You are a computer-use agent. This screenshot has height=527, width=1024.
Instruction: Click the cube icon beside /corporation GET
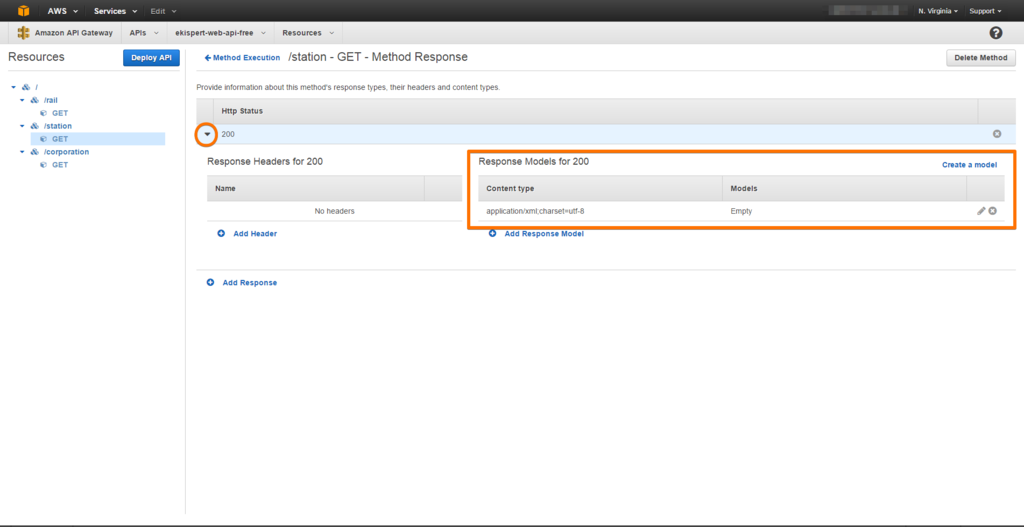pyautogui.click(x=44, y=165)
